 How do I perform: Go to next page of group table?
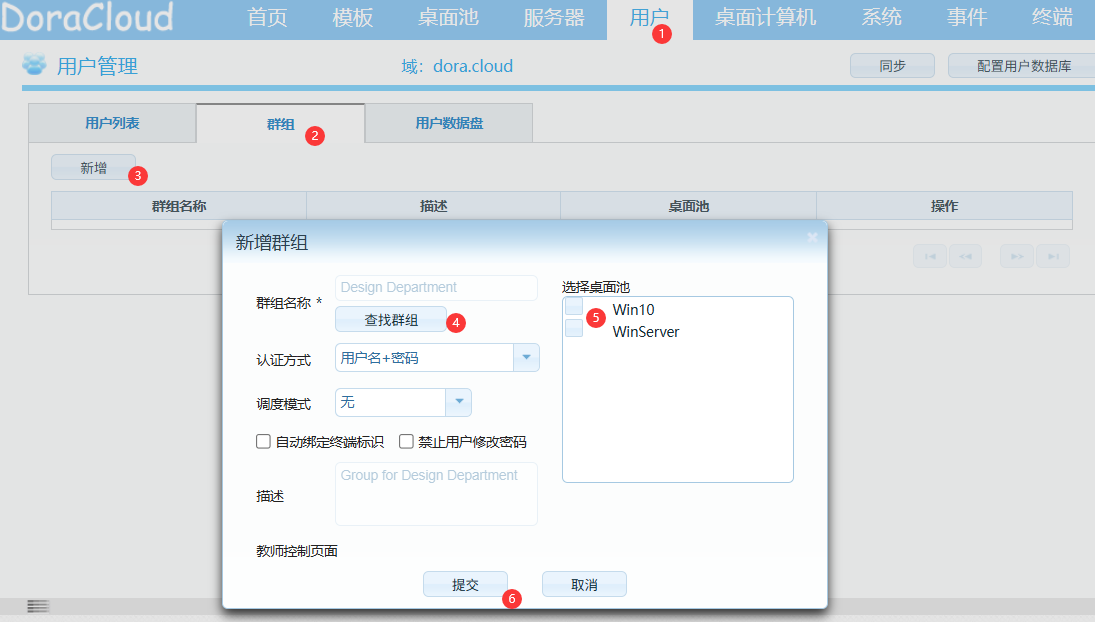tap(1017, 256)
